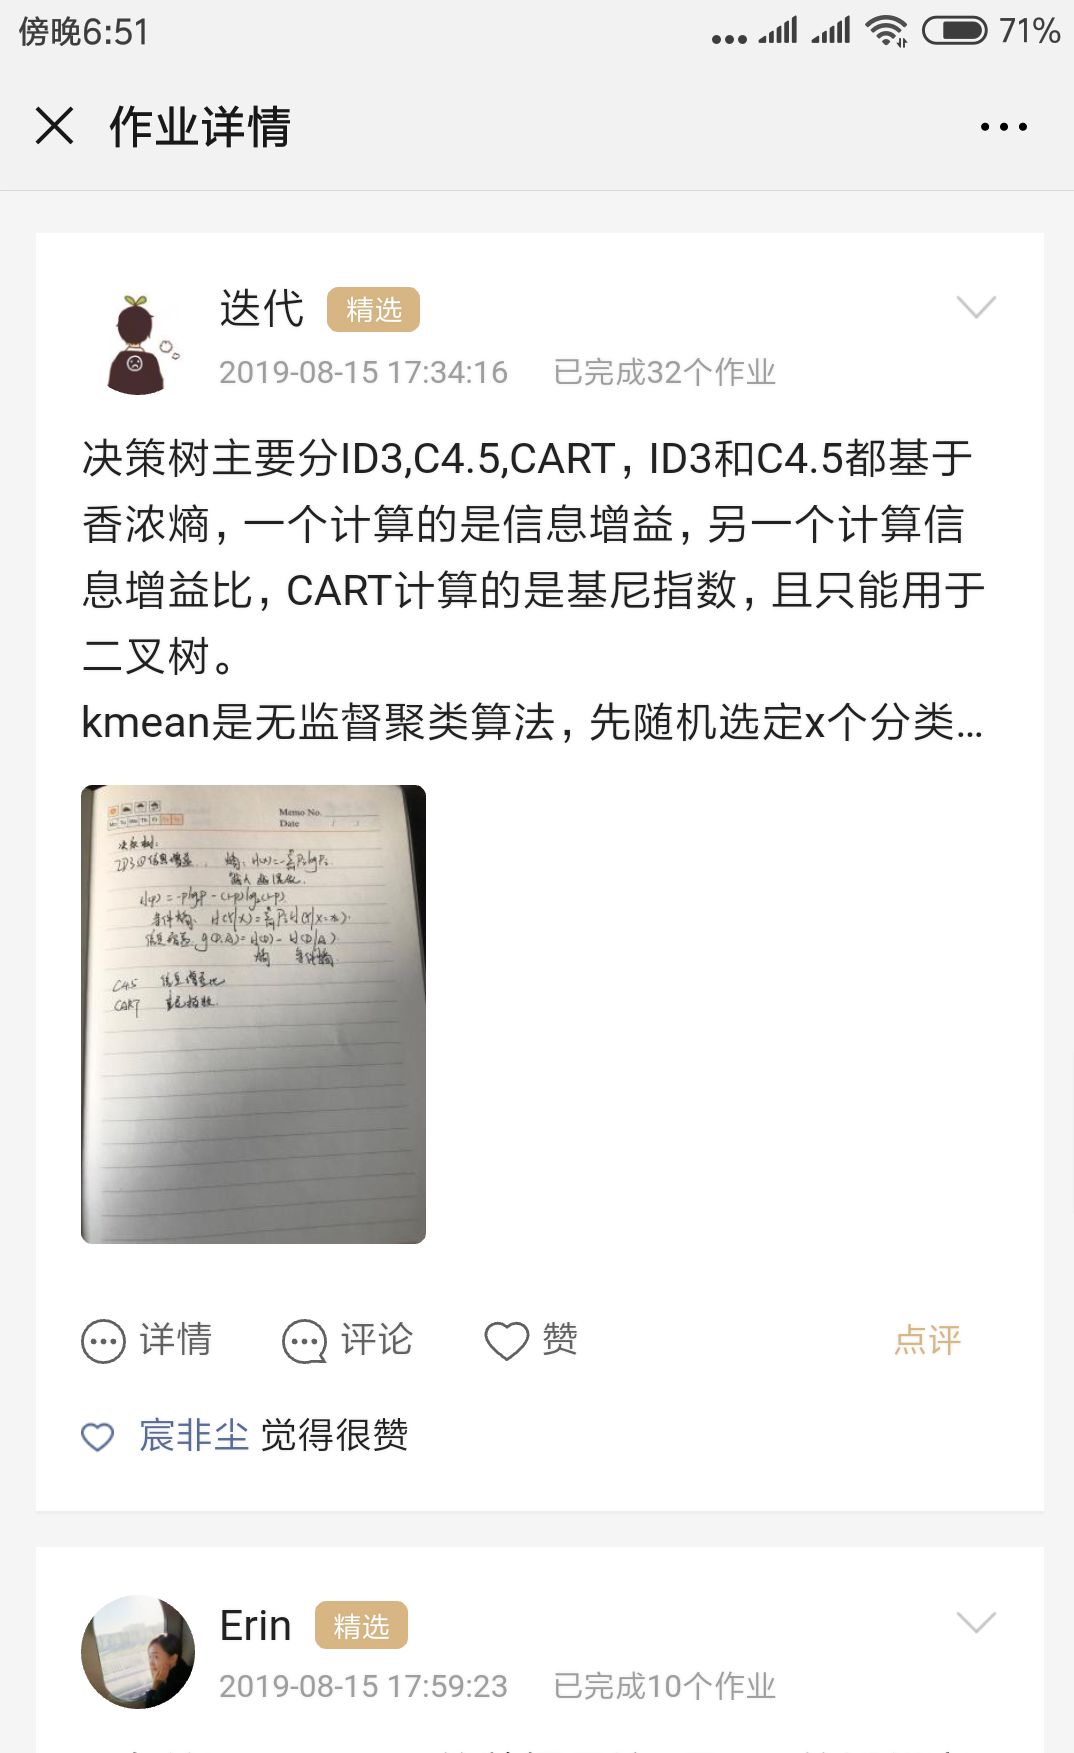Tap the 迭代 username
This screenshot has height=1753, width=1074.
tap(261, 308)
